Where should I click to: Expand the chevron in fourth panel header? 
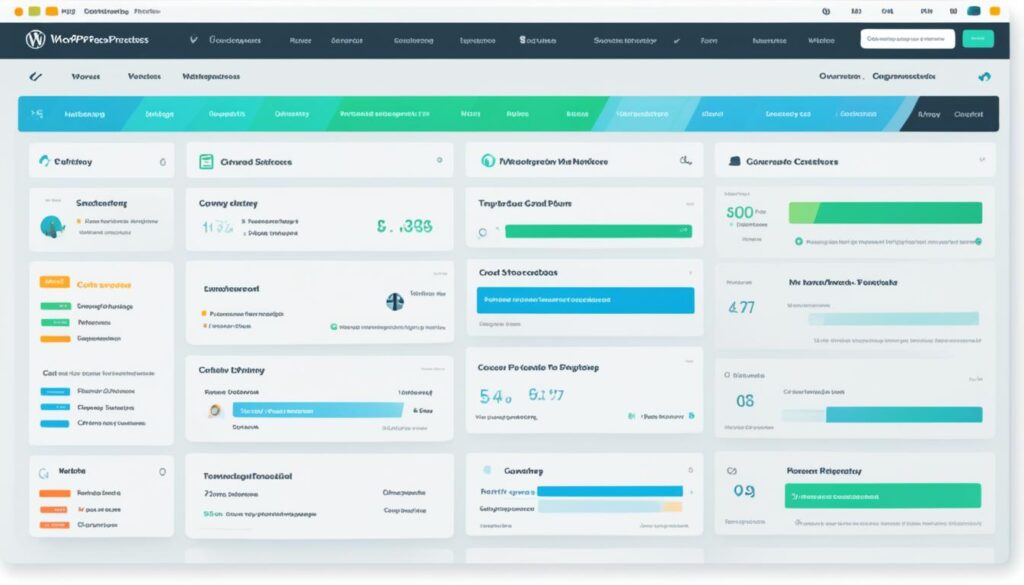[982, 159]
